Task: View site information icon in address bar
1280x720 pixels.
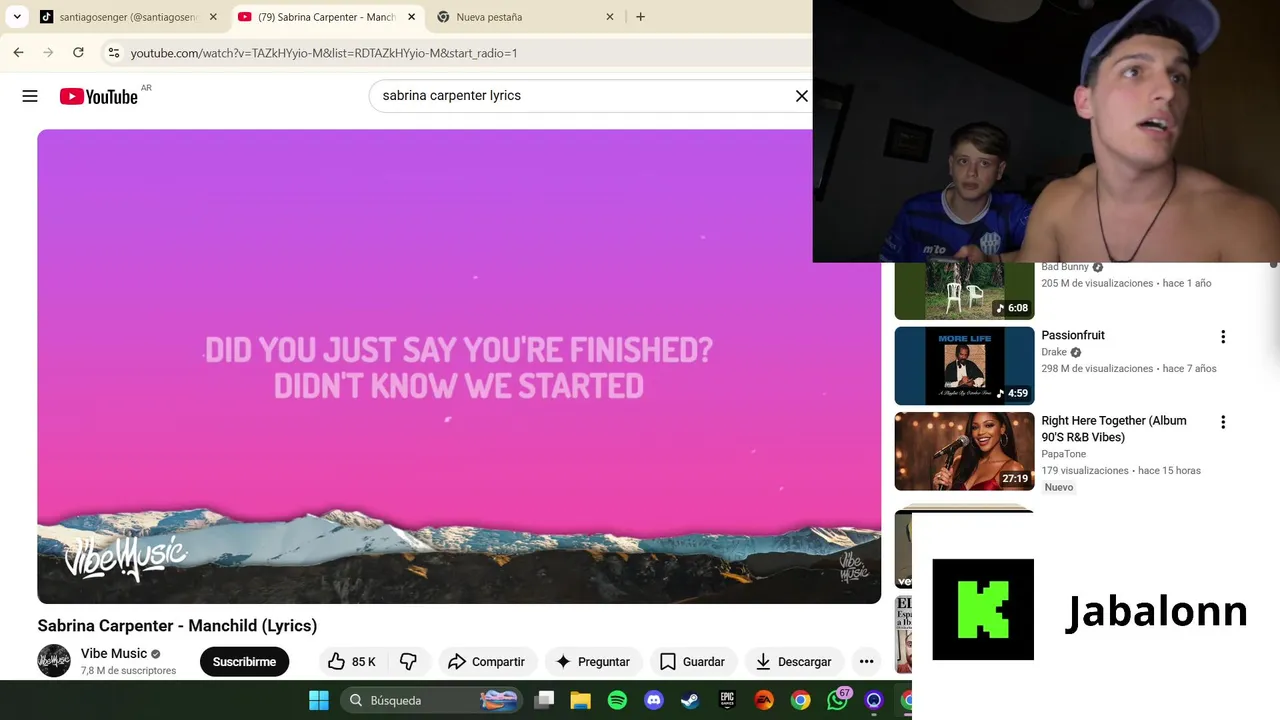Action: [x=114, y=52]
